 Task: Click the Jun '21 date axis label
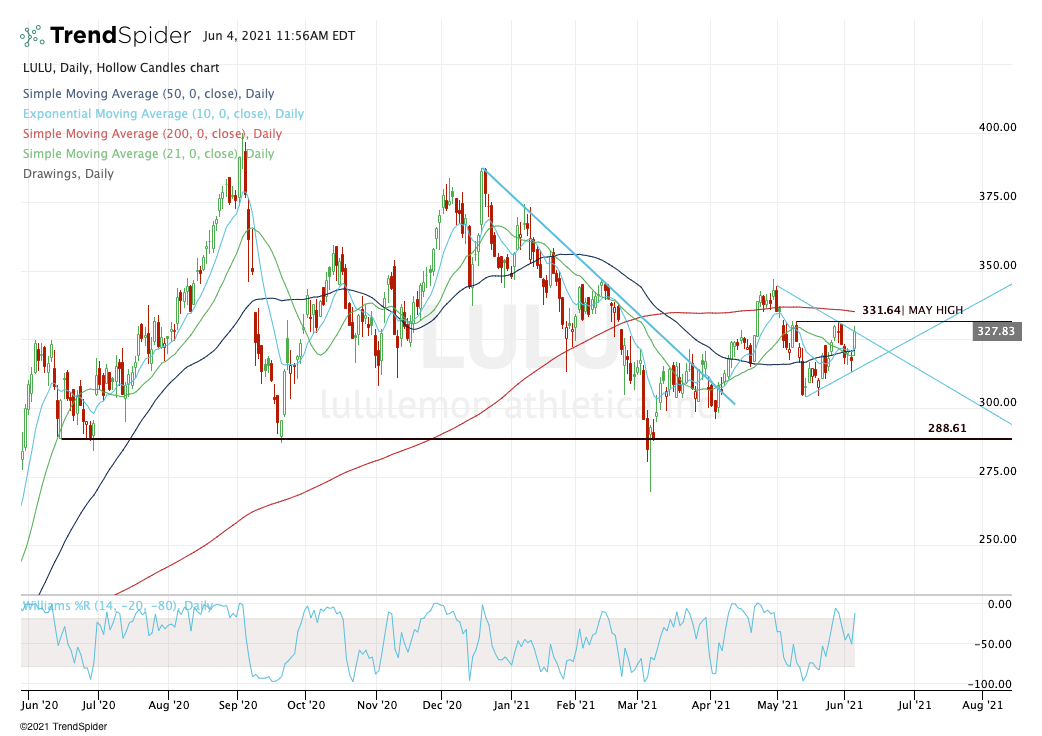pos(844,705)
